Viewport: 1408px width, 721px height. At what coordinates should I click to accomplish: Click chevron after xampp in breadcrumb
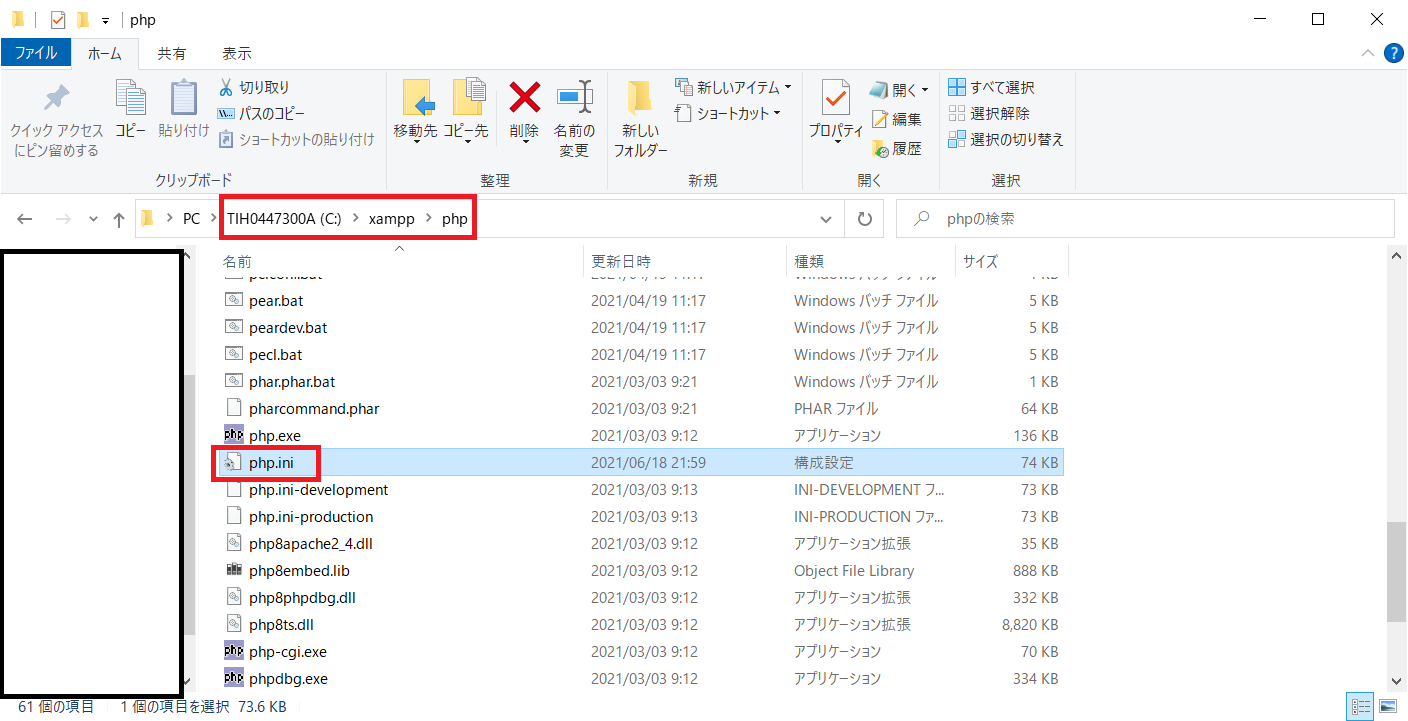click(x=428, y=219)
